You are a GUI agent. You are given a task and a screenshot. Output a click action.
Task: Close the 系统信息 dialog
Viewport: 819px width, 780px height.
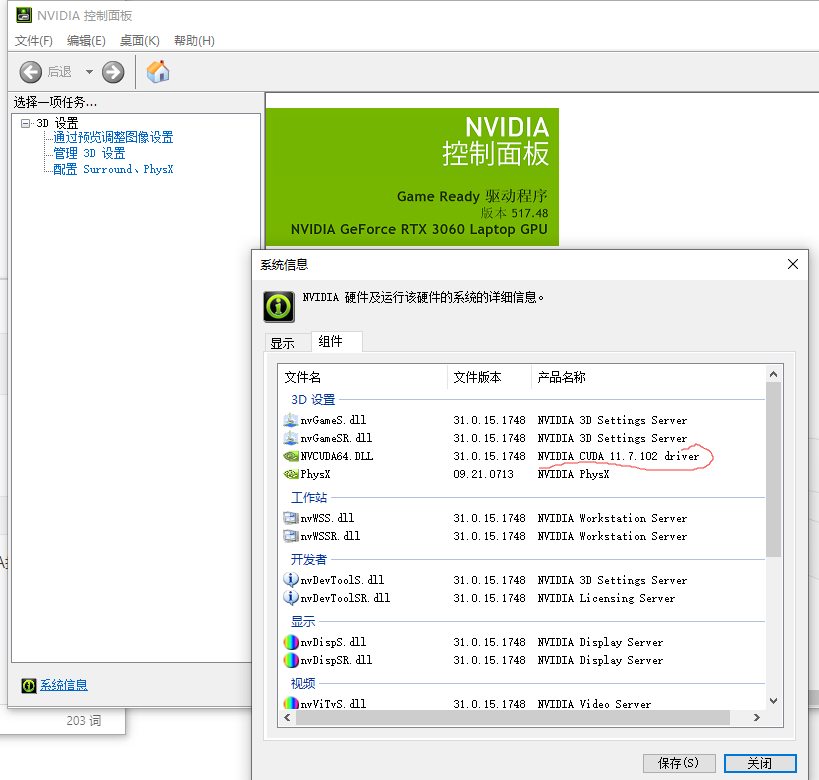[x=793, y=264]
